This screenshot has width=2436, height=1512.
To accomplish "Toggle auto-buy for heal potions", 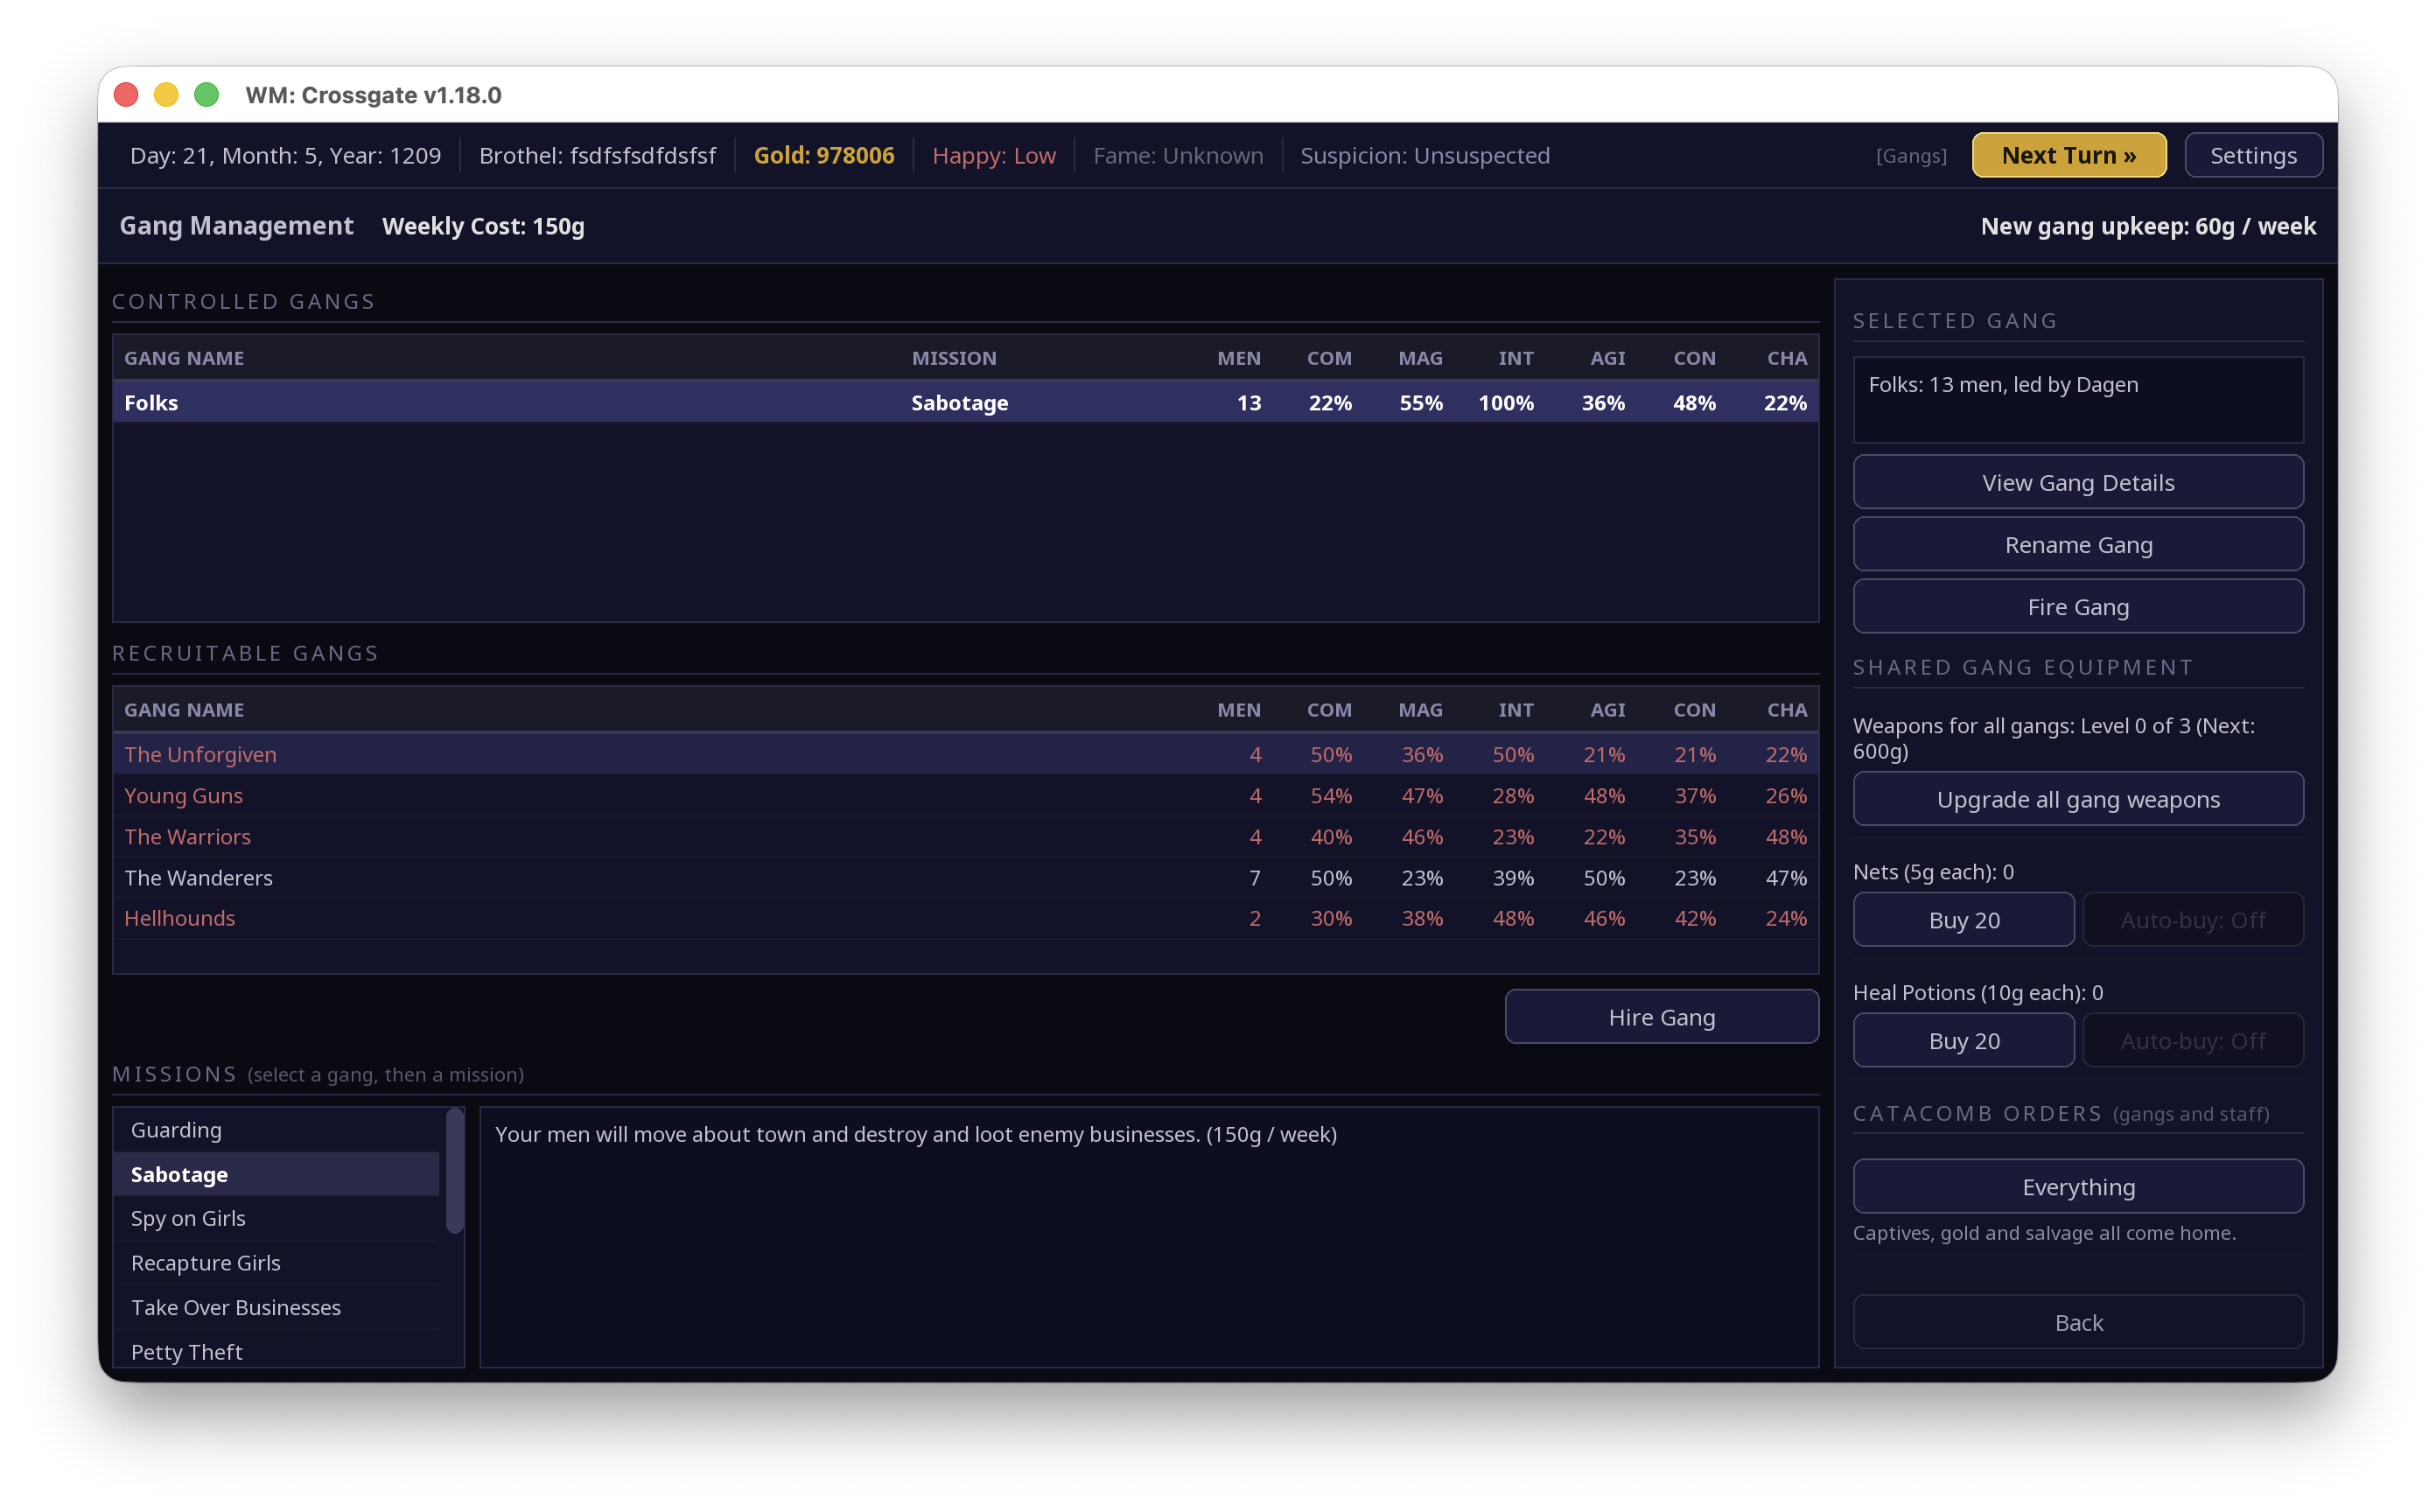I will tap(2193, 1040).
